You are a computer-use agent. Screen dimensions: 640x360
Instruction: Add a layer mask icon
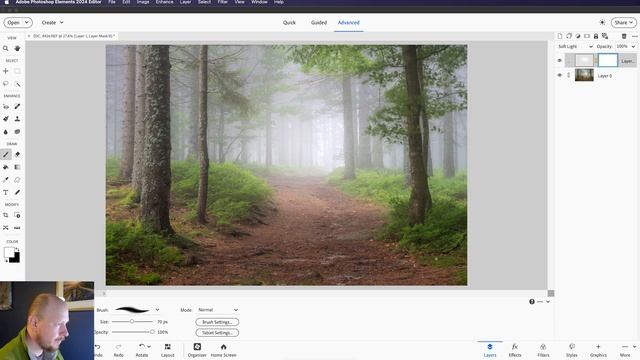[587, 36]
